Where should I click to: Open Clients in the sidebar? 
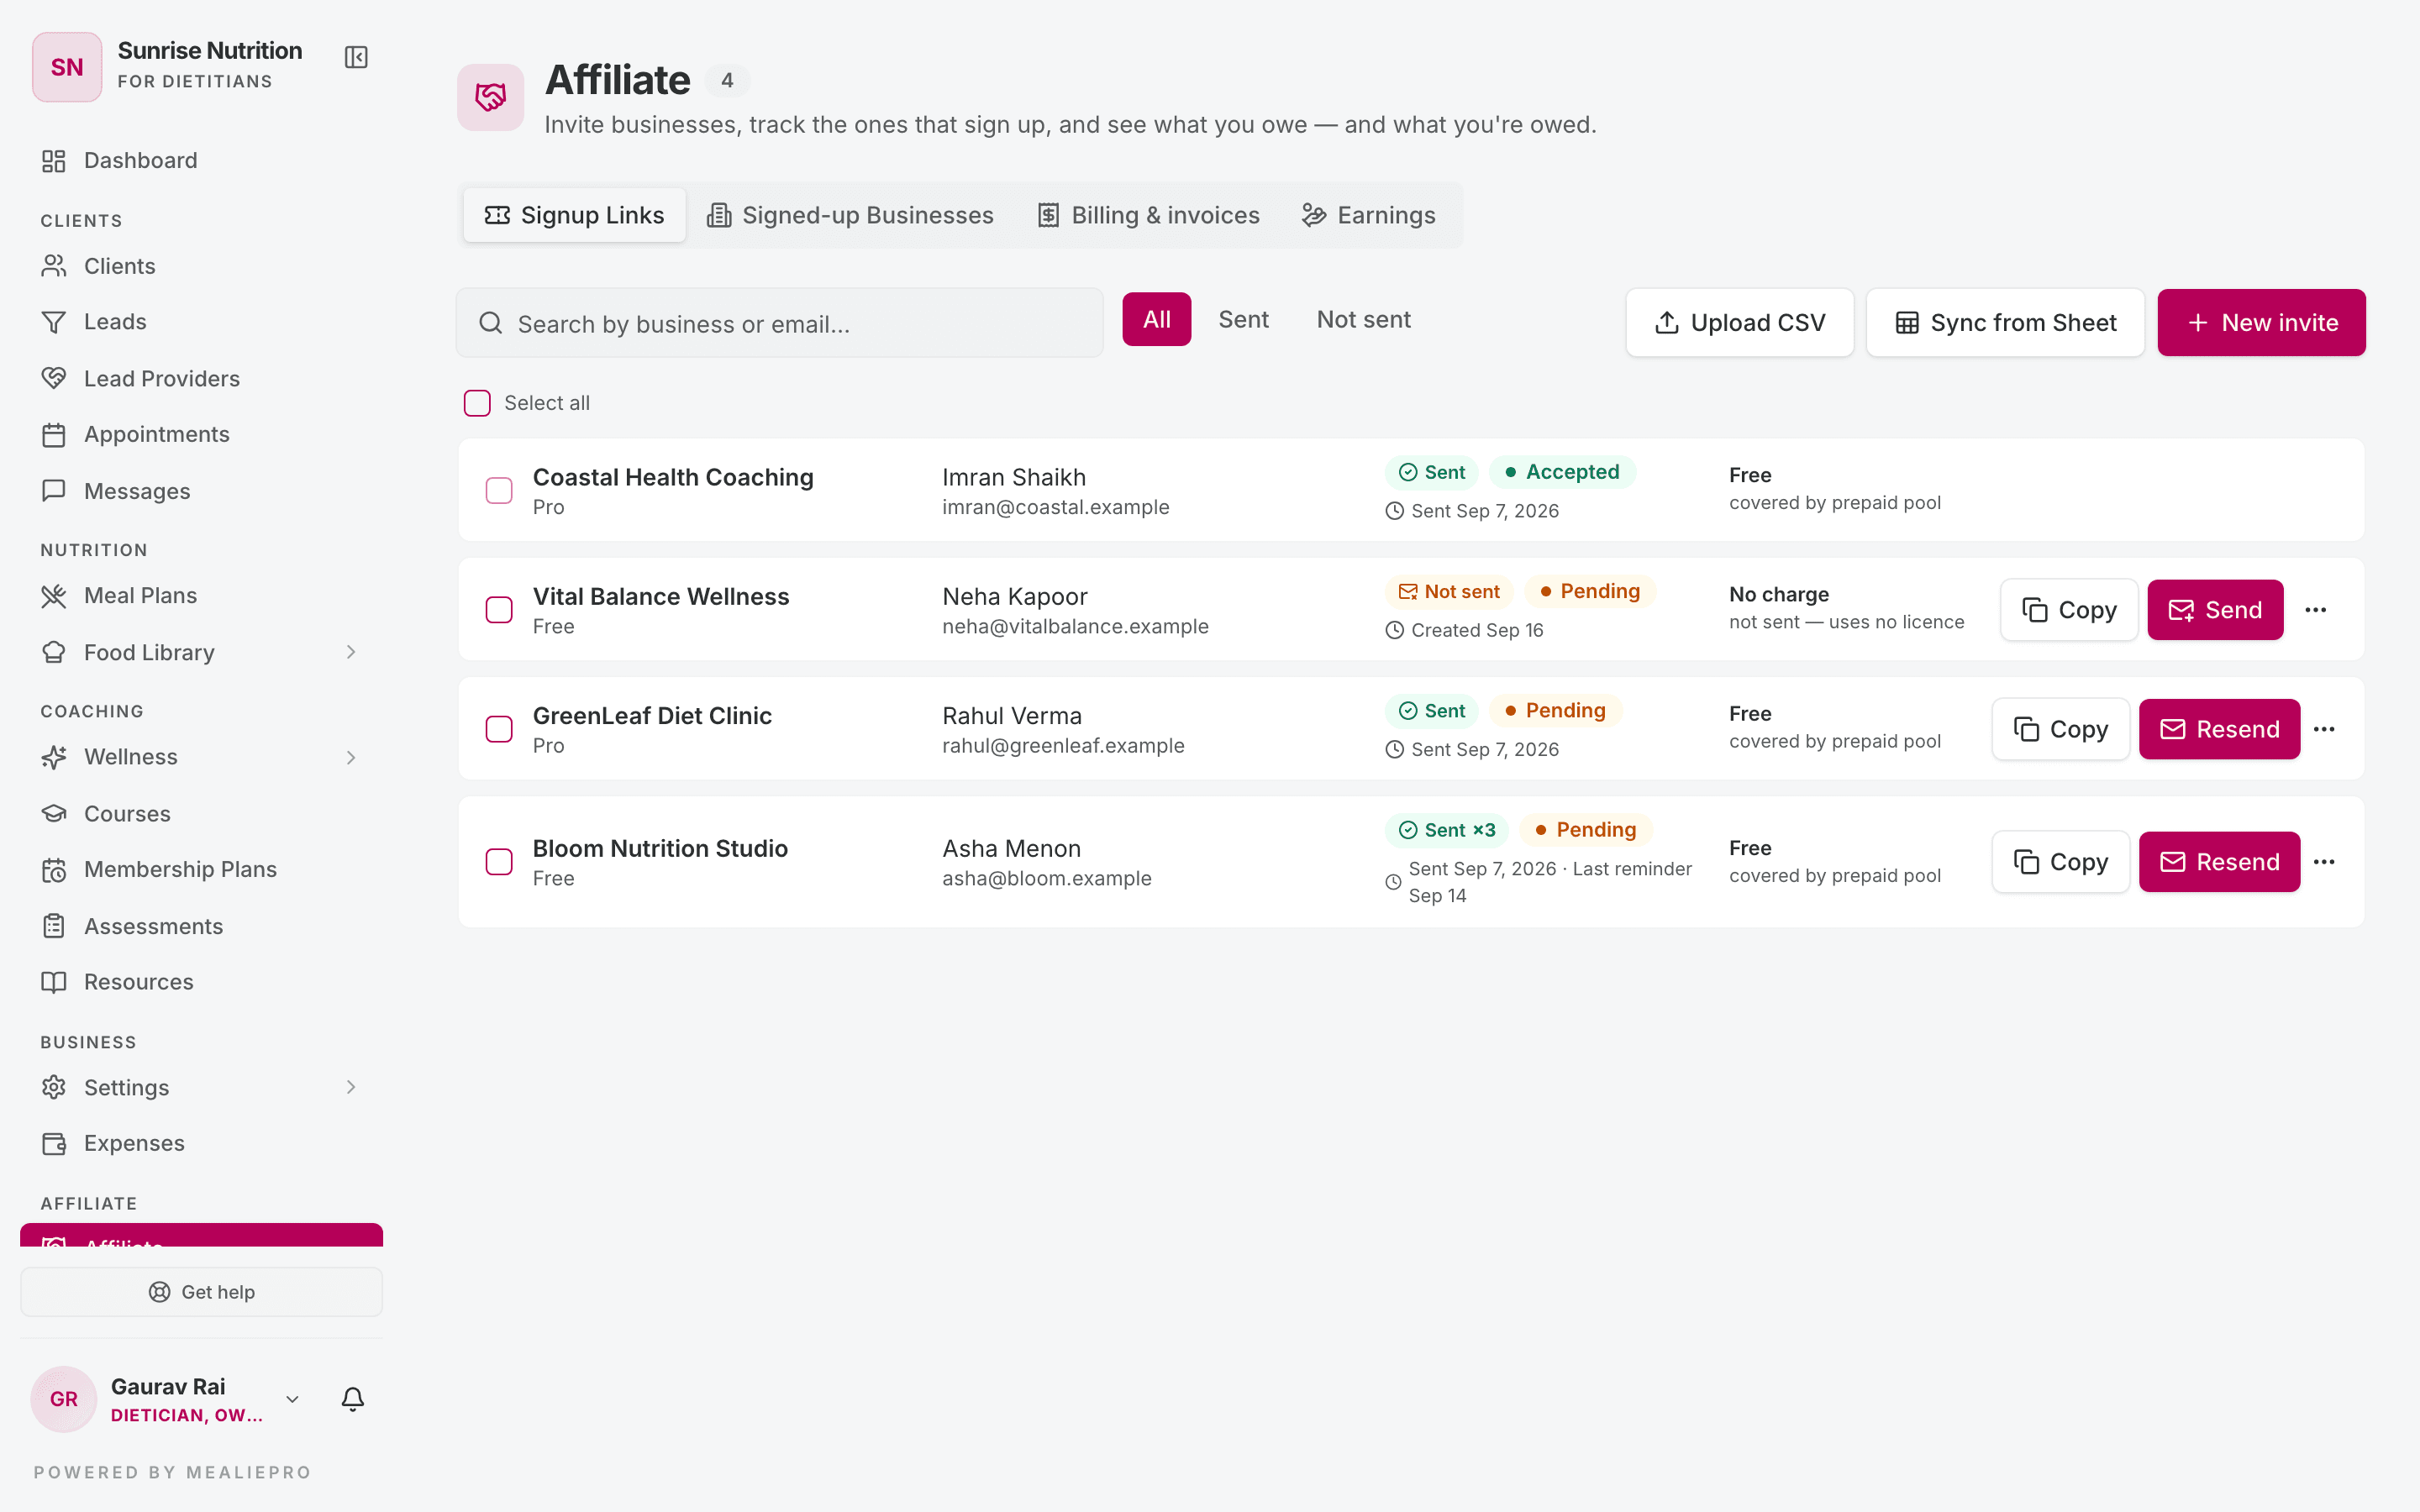(x=201, y=266)
